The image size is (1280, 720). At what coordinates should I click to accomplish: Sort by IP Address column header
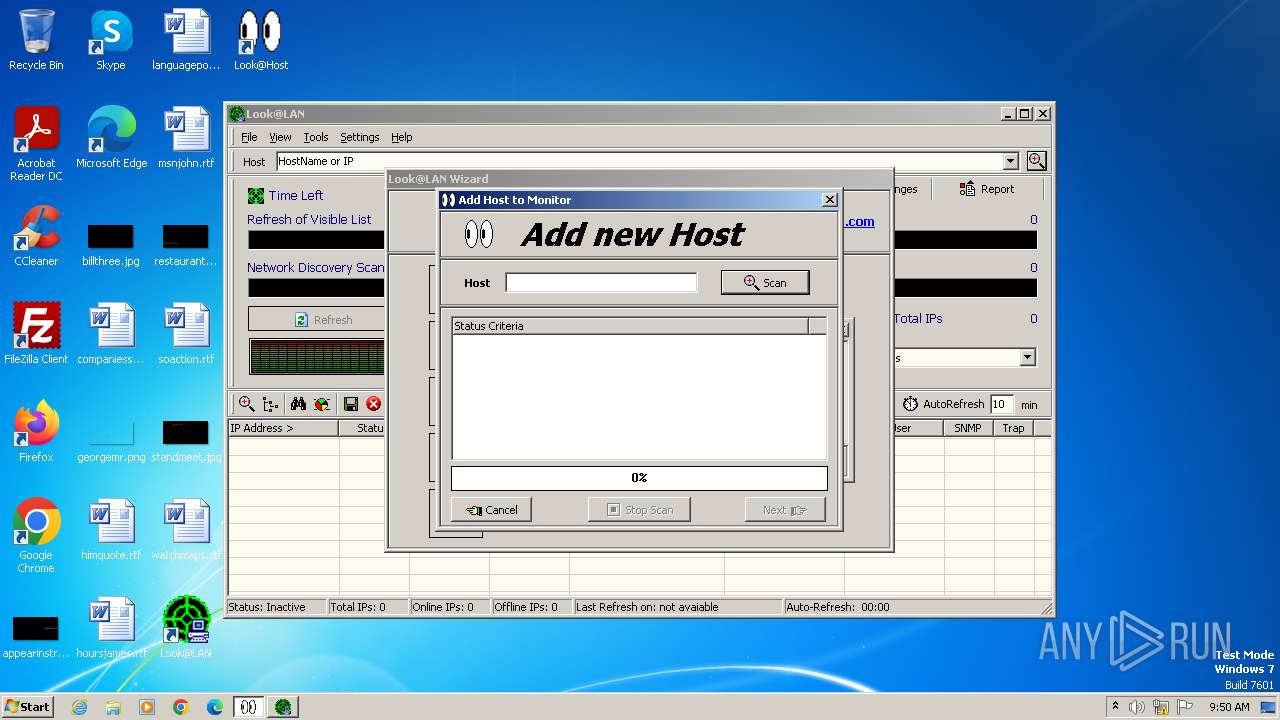click(x=284, y=428)
